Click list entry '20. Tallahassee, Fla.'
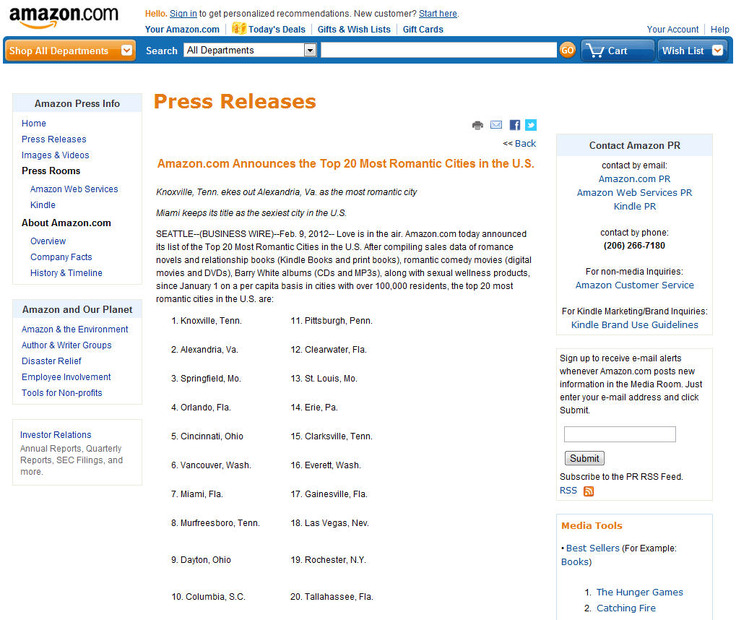 coord(331,597)
